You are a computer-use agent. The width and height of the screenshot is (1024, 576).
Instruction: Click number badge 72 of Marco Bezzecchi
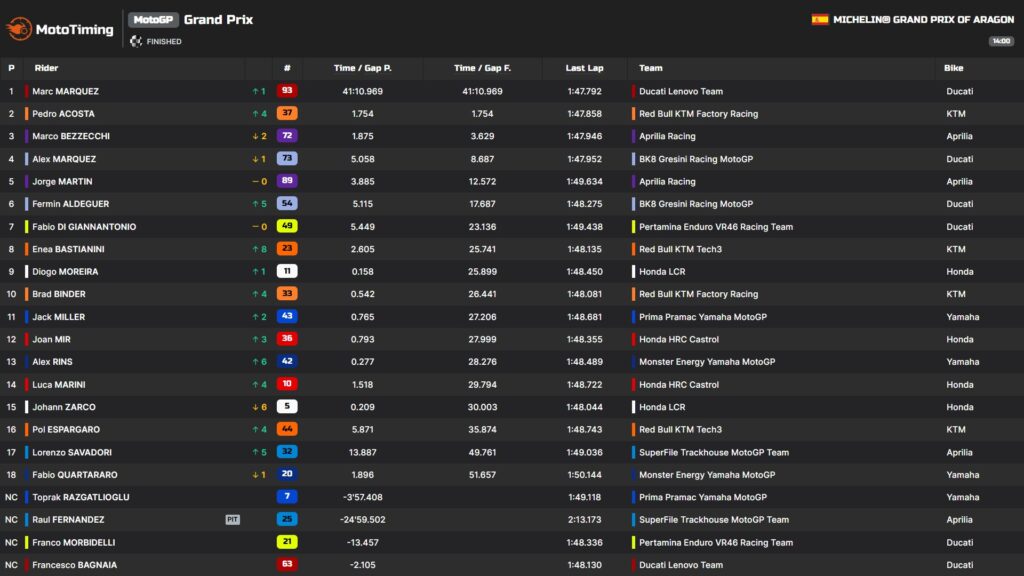point(287,136)
